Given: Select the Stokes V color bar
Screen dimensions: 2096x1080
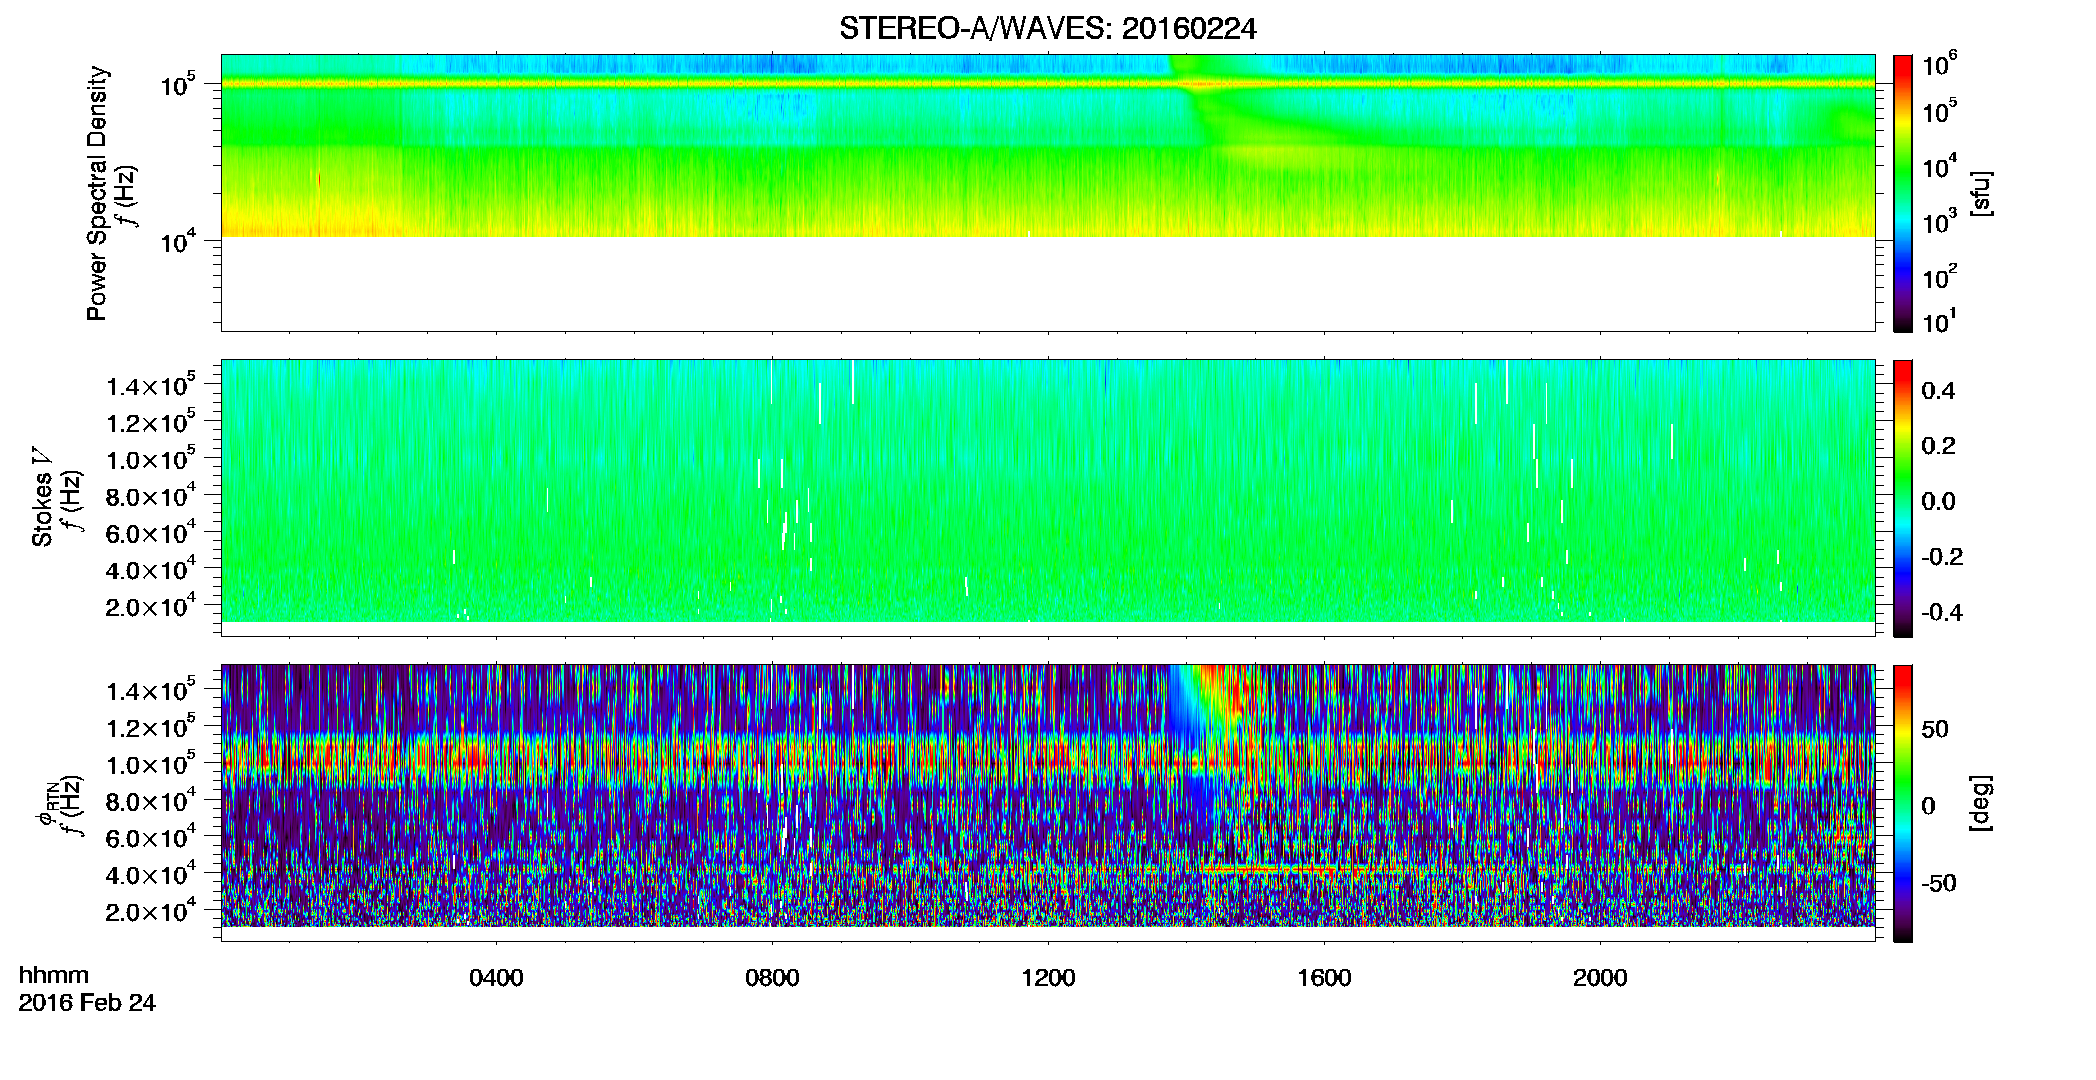Looking at the screenshot, I should tap(1903, 498).
